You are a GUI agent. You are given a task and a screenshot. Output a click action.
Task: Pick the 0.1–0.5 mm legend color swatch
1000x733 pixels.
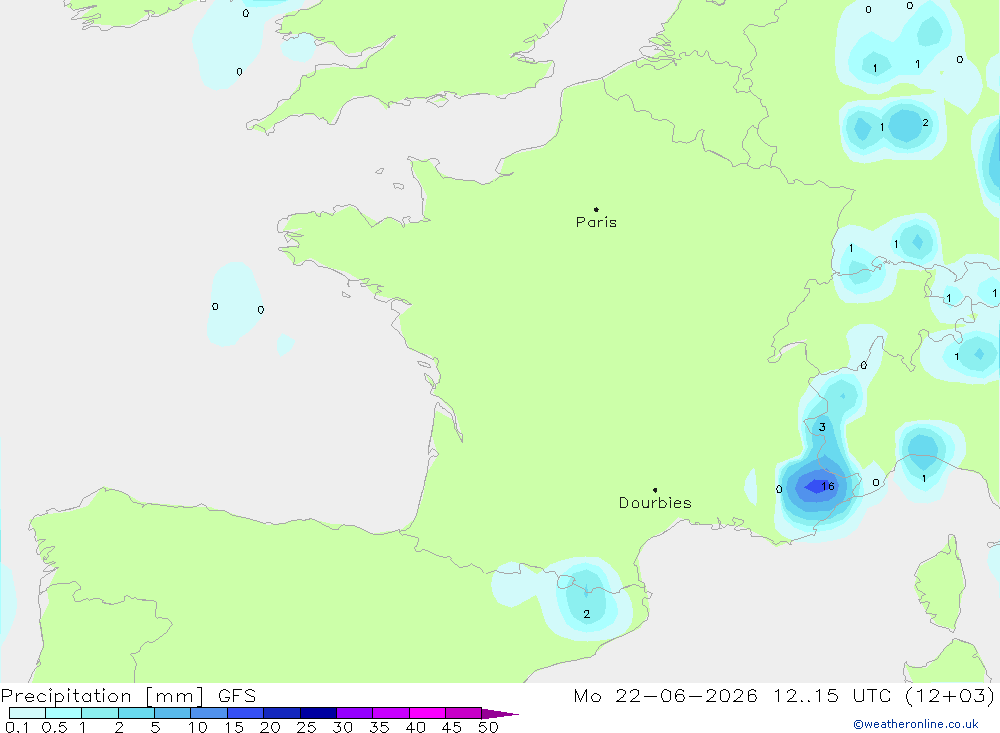27,713
